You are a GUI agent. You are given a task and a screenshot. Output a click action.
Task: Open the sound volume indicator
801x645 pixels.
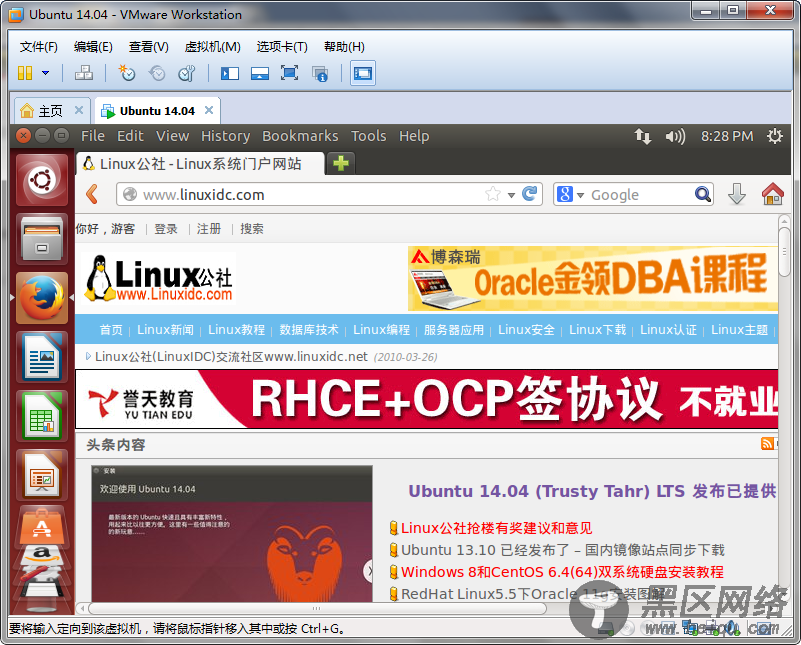675,136
